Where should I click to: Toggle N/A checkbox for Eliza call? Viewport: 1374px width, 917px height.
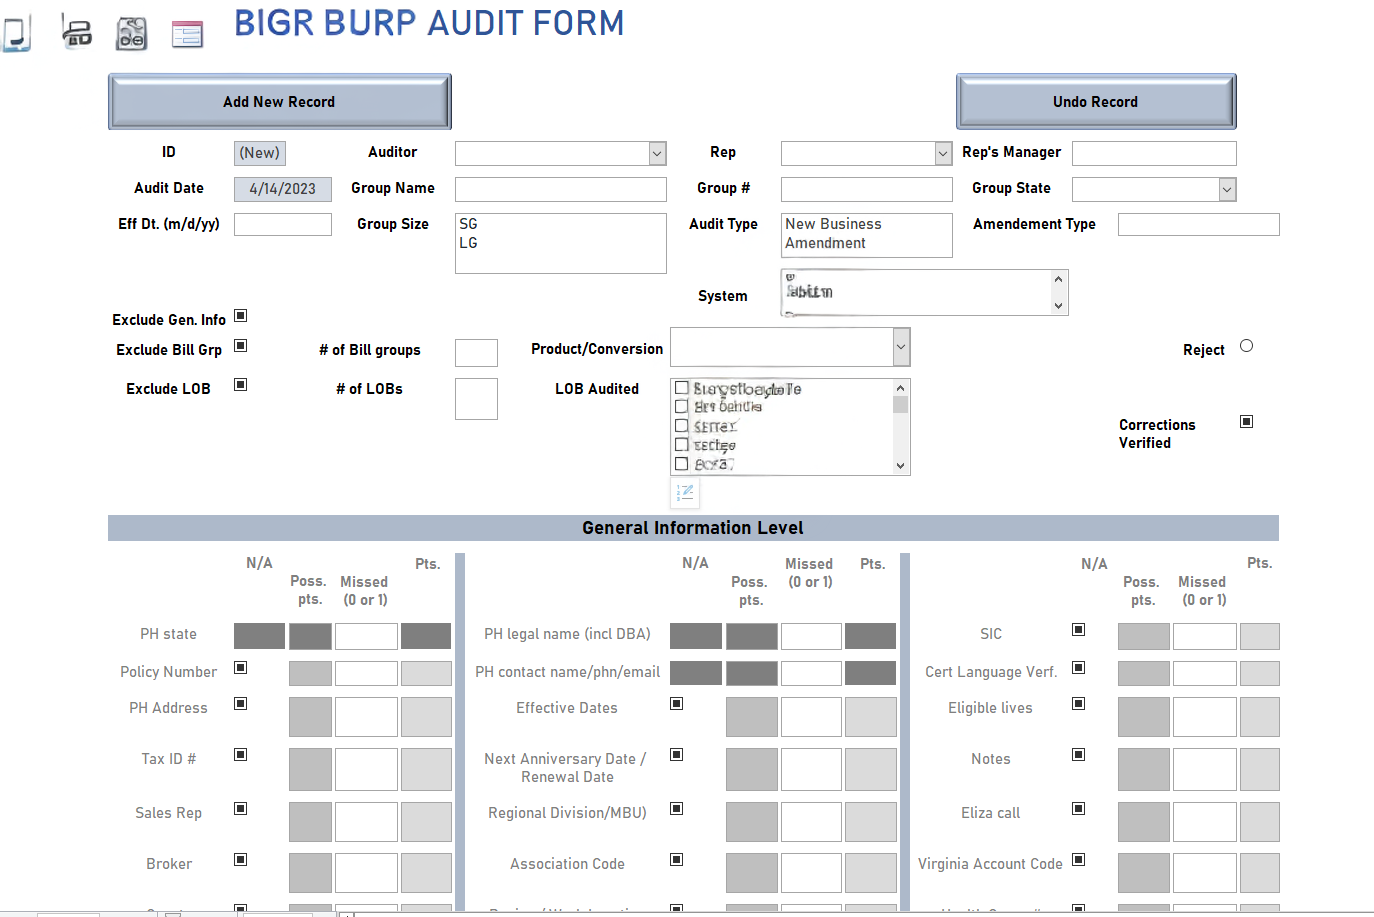point(1079,809)
